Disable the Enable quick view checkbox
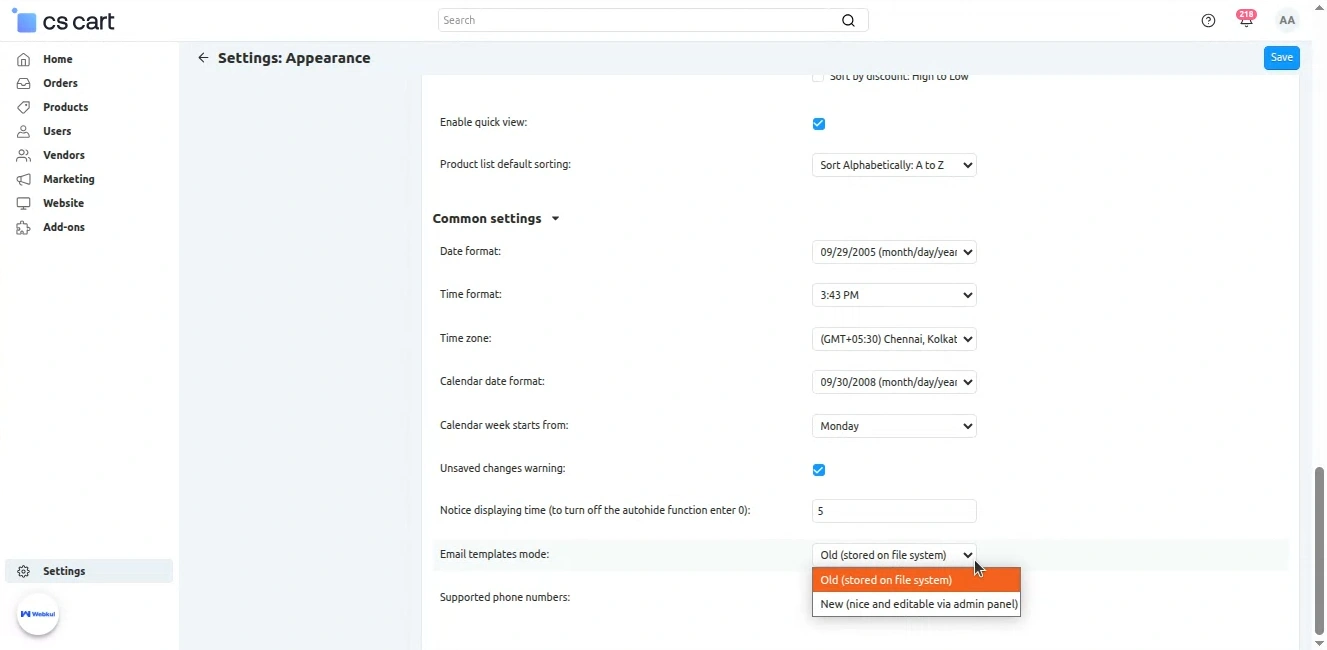1327x650 pixels. tap(819, 124)
